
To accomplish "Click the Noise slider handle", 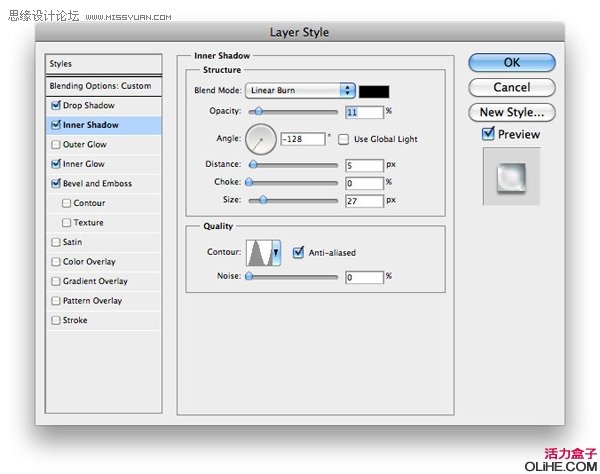I will coord(249,276).
